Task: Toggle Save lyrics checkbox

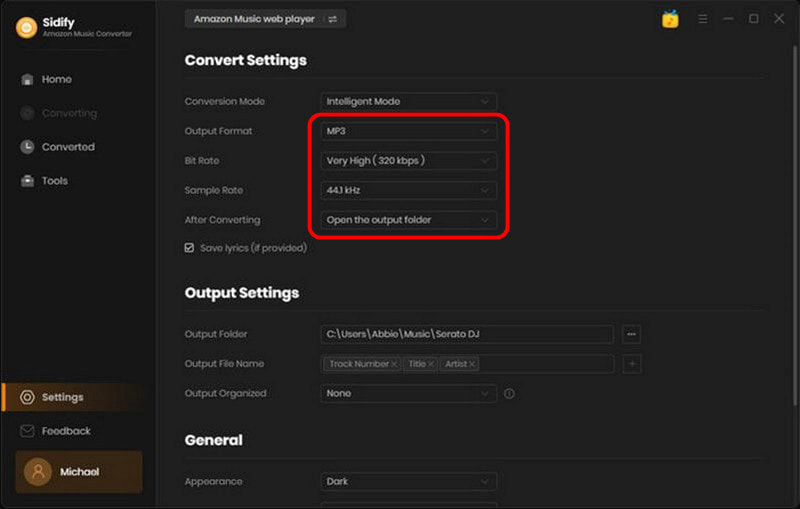Action: [x=189, y=248]
